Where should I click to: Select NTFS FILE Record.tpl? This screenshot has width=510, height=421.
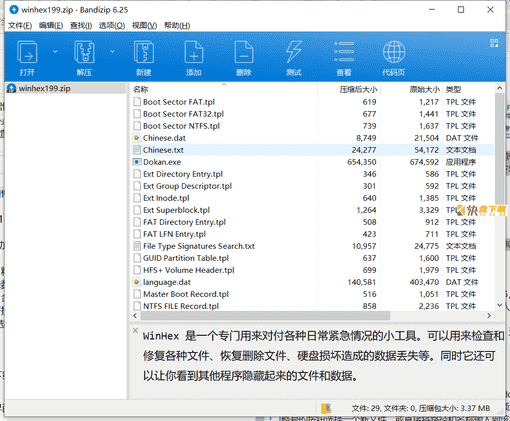313,306
